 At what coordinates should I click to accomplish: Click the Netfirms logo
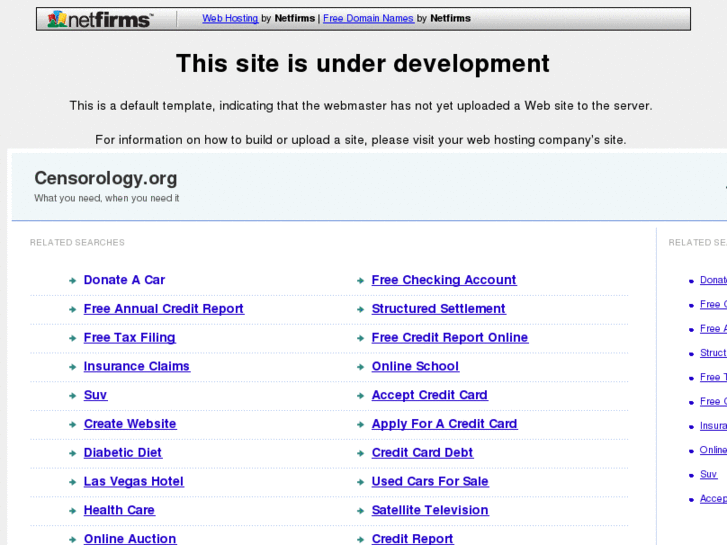coord(100,19)
